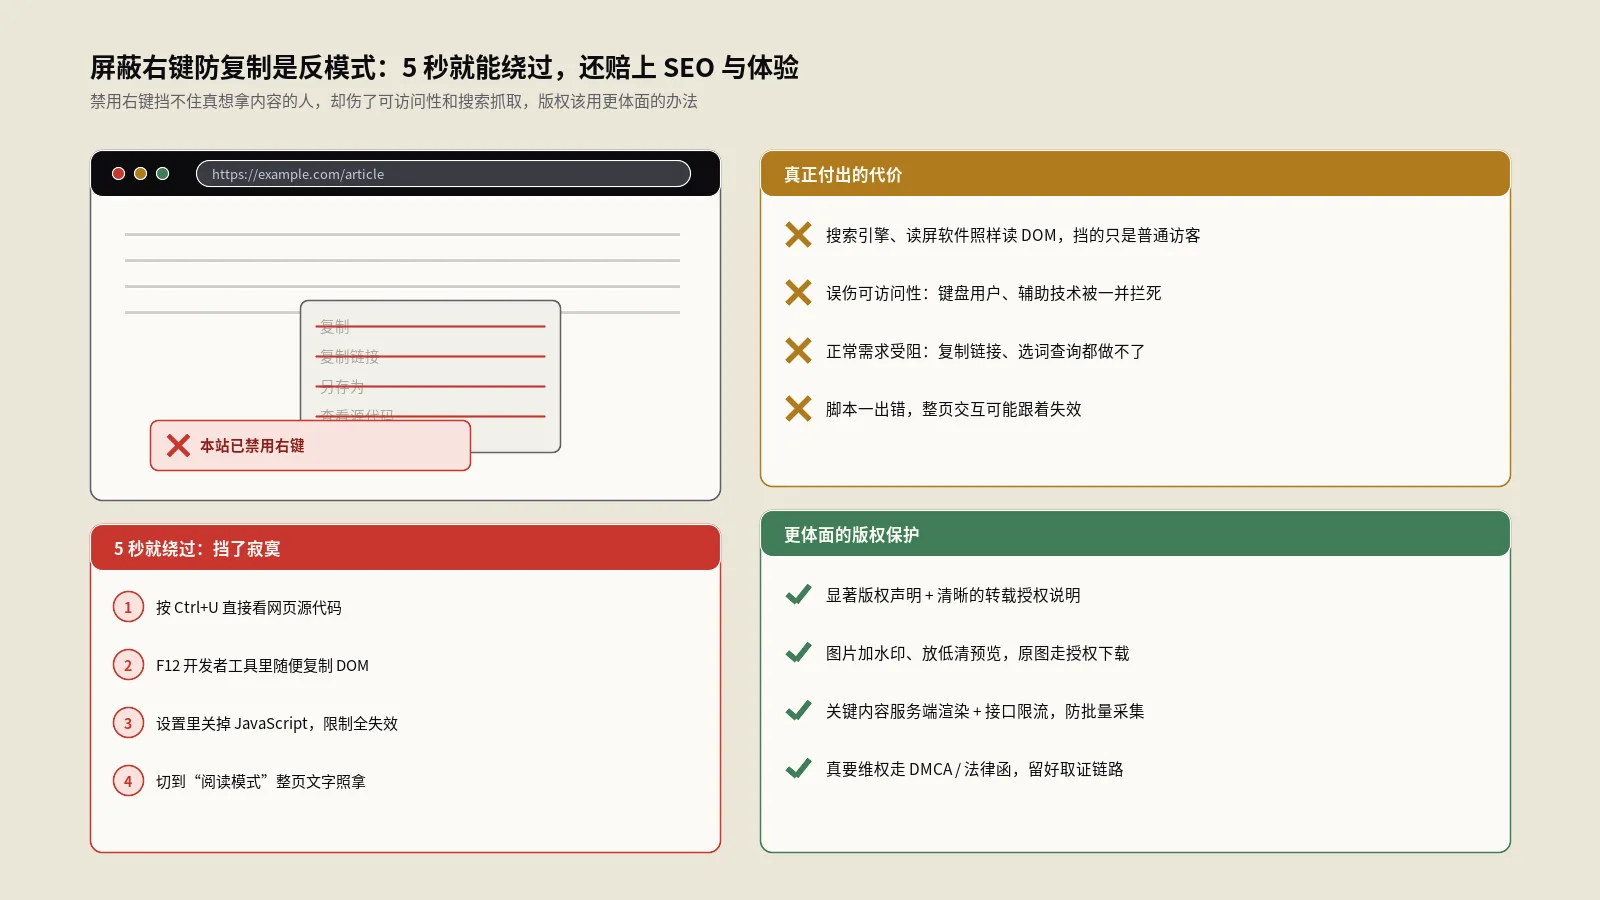The height and width of the screenshot is (900, 1600).
Task: Click numbered circle 1 beside 按 Ctrl+U
Action: tap(128, 607)
